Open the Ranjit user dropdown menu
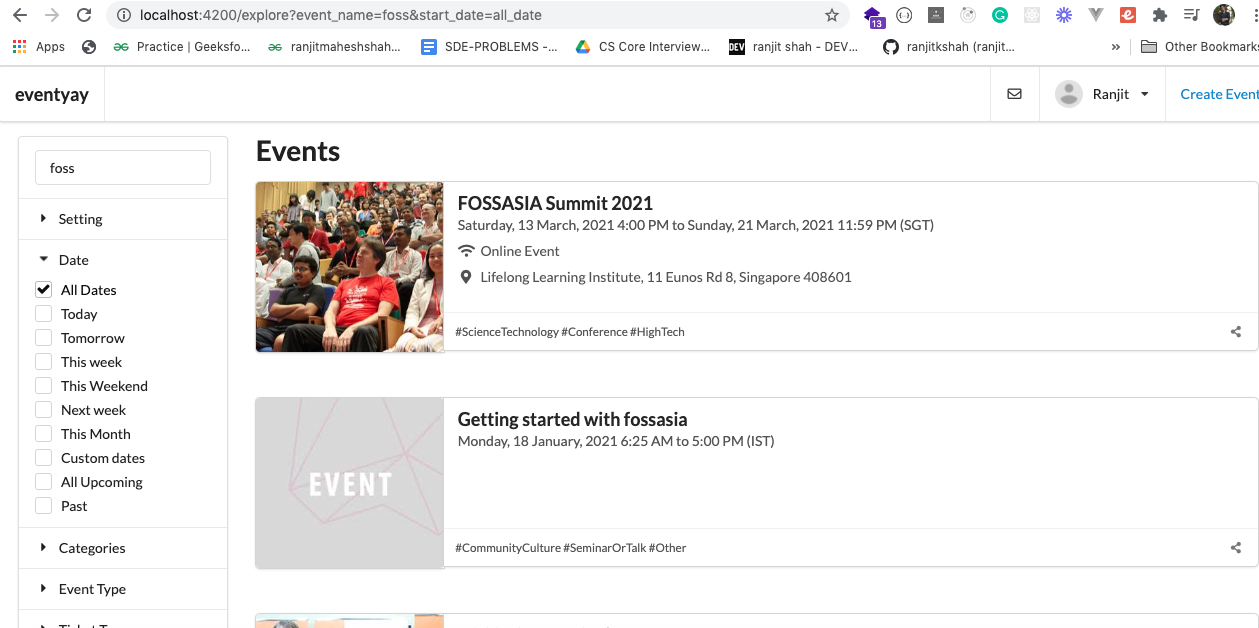 pyautogui.click(x=1102, y=94)
